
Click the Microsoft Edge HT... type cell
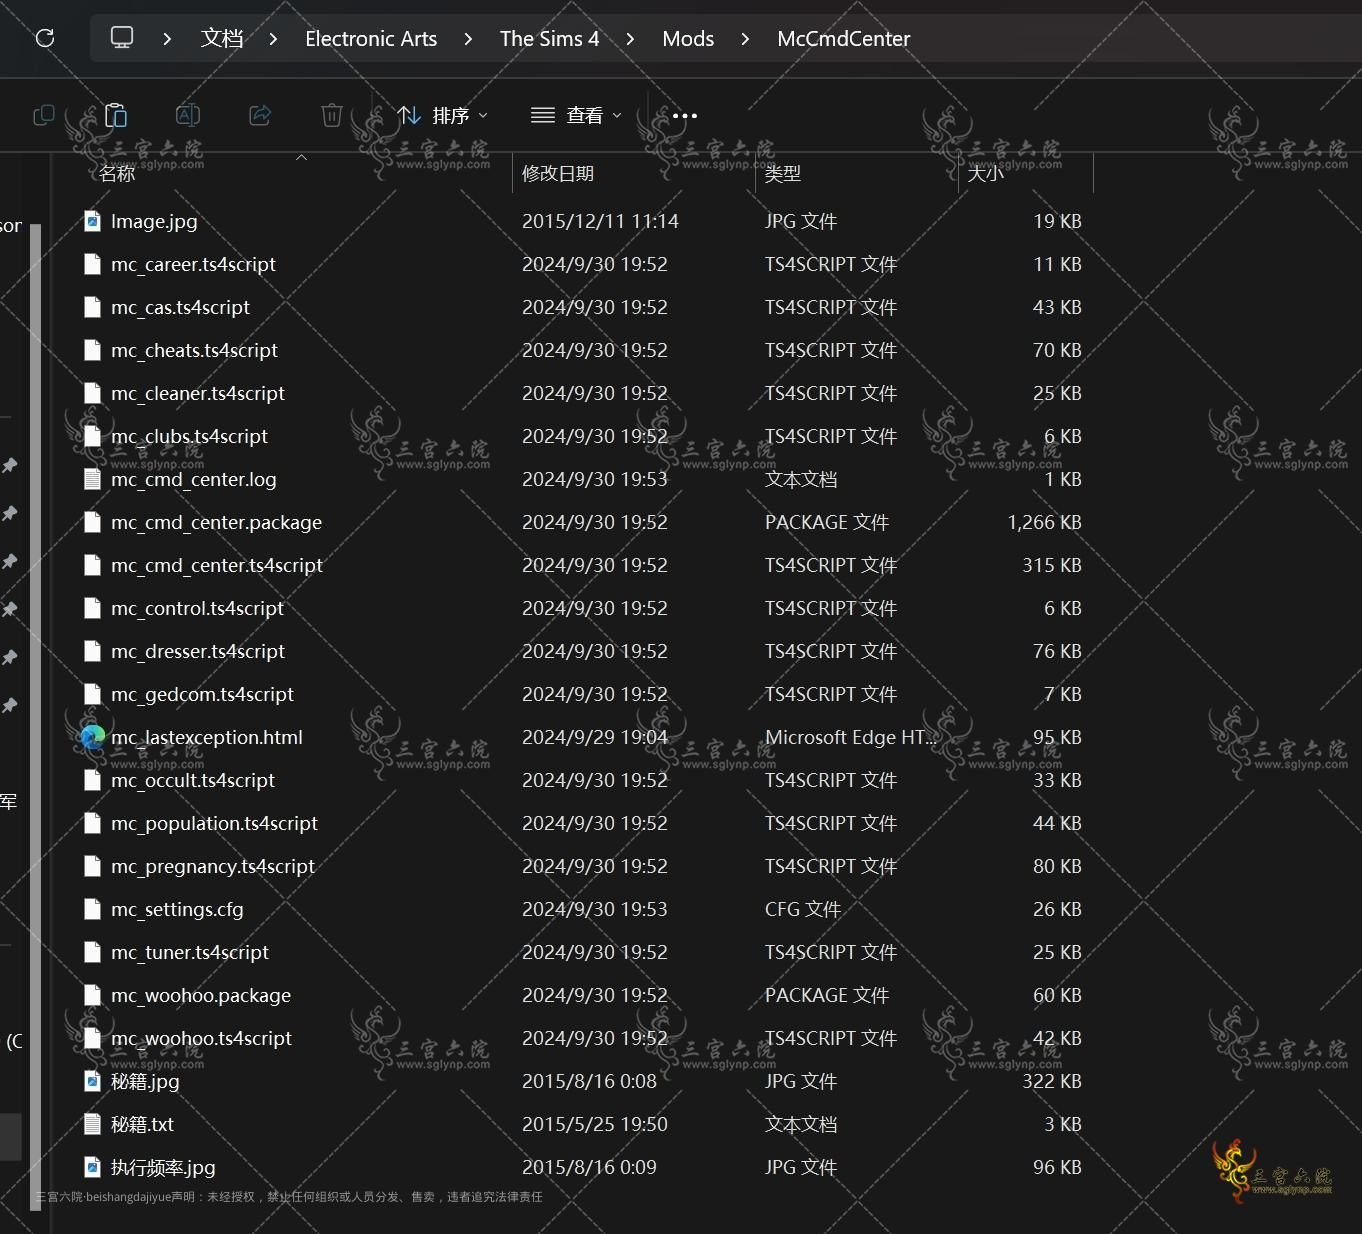[x=852, y=737]
